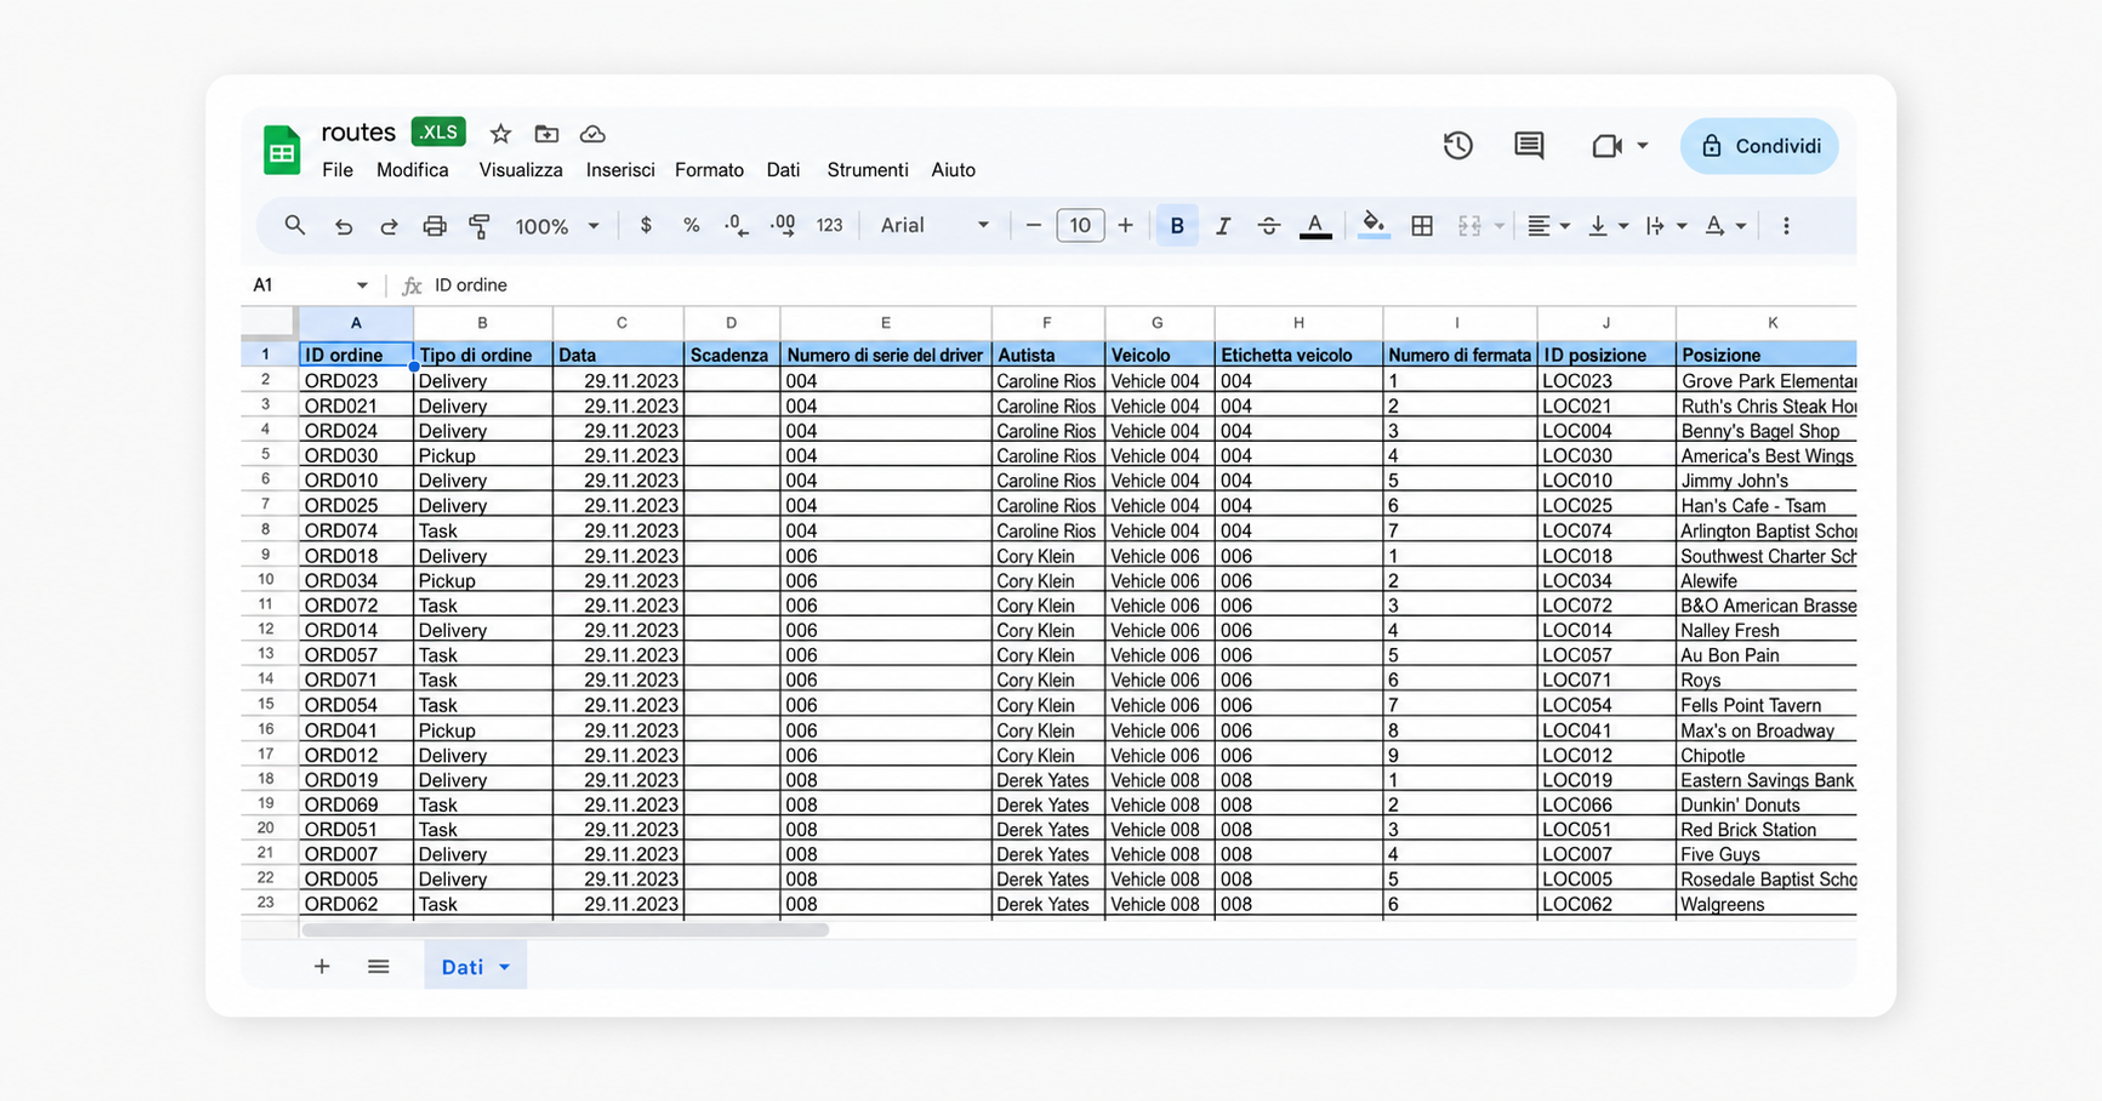The width and height of the screenshot is (2102, 1101).
Task: Expand merge cells options arrow
Action: (x=1499, y=227)
